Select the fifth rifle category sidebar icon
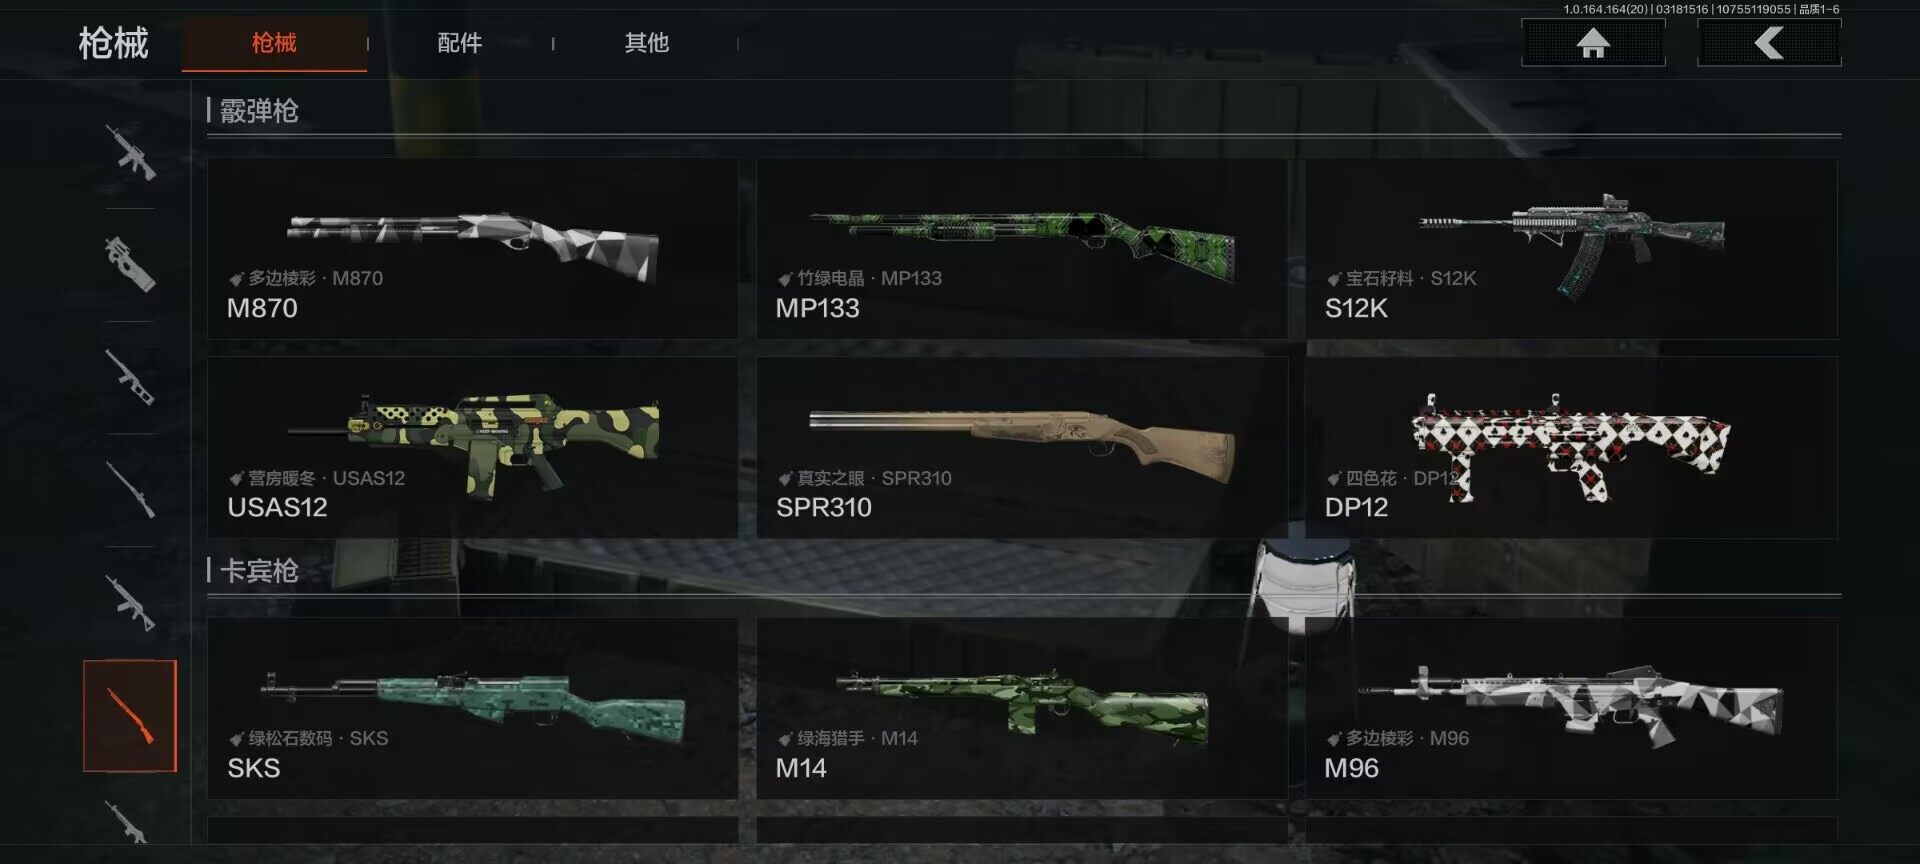This screenshot has width=1920, height=864. click(x=131, y=603)
